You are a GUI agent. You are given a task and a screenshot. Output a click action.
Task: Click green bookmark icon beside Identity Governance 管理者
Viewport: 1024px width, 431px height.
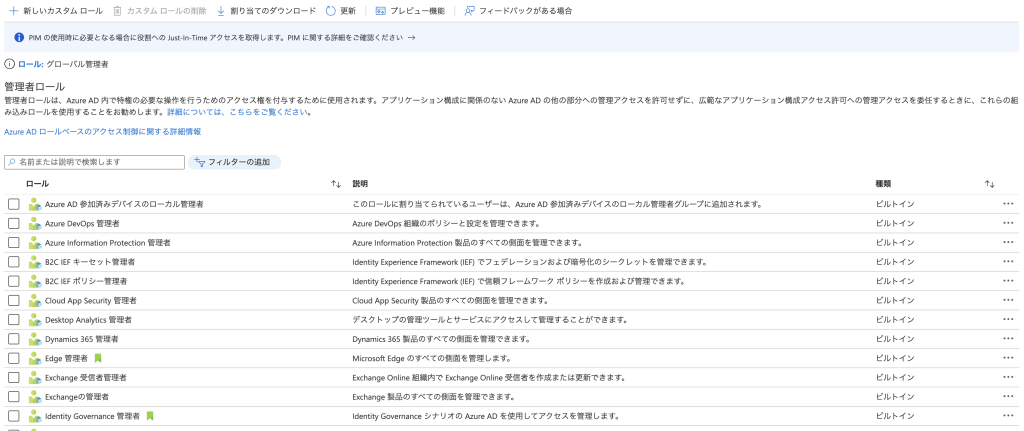click(x=150, y=416)
